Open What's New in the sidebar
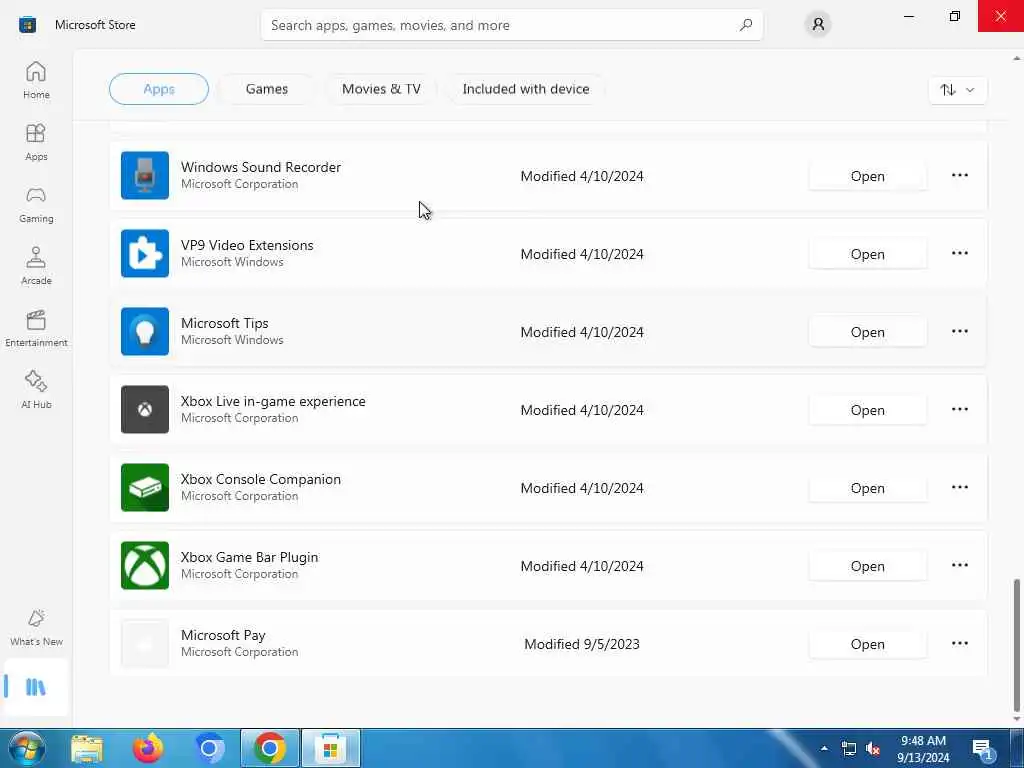1024x768 pixels. (36, 628)
